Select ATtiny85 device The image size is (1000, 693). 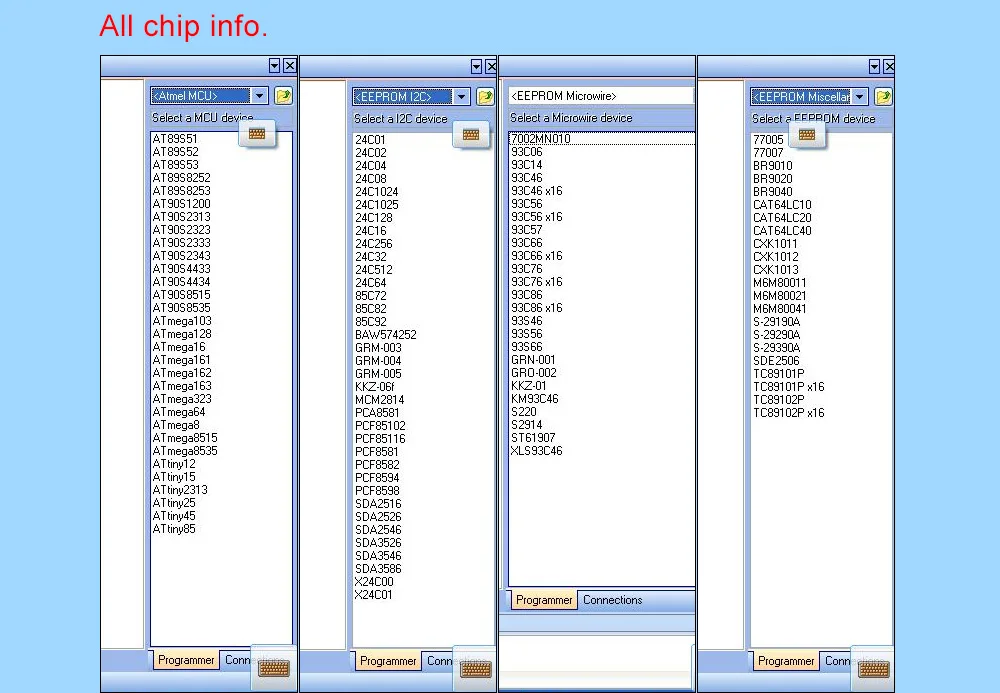[x=173, y=529]
